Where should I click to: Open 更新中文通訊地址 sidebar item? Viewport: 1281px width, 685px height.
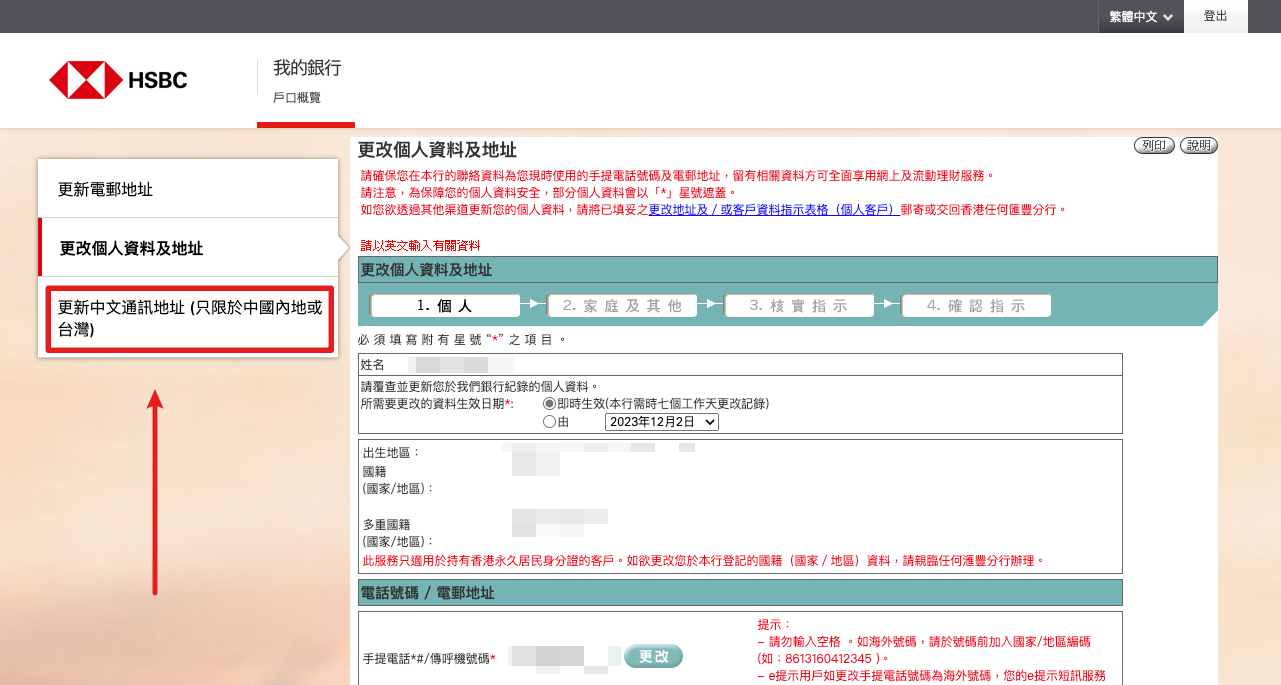[x=189, y=319]
